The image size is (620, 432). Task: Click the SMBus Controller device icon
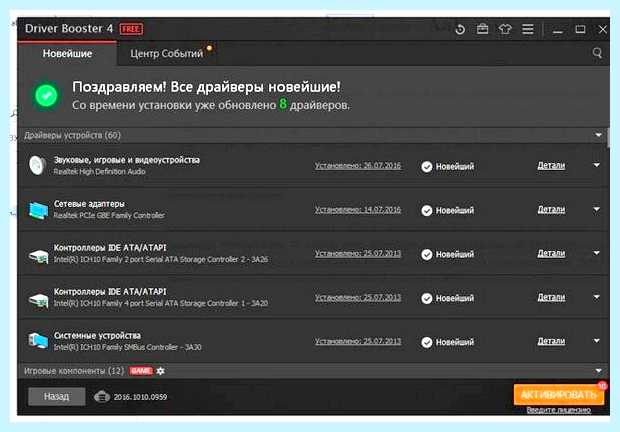(x=38, y=341)
